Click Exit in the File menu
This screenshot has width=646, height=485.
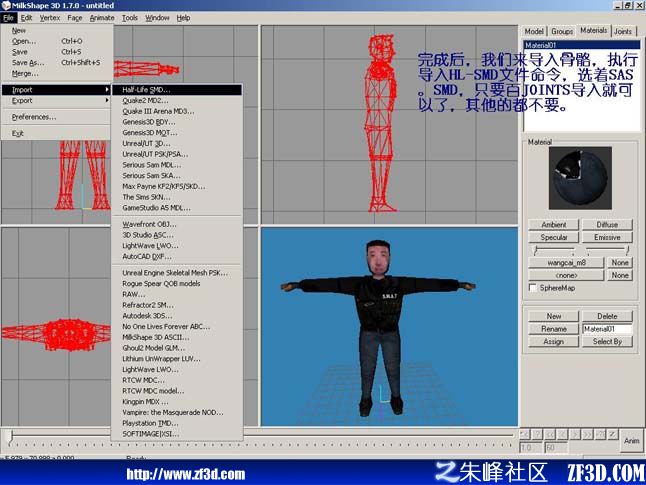tap(56, 133)
